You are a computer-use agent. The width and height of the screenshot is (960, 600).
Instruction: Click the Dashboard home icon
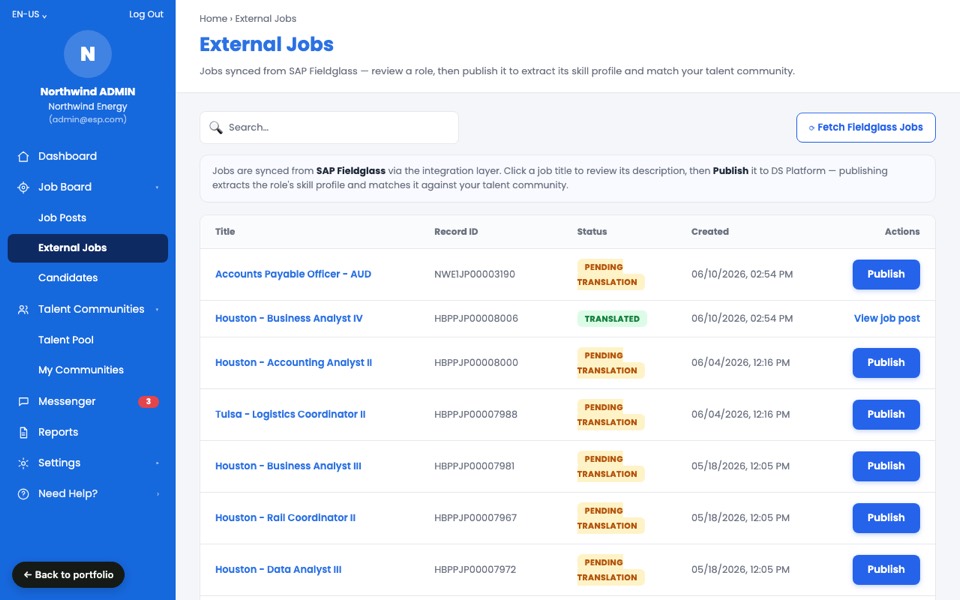[23, 156]
